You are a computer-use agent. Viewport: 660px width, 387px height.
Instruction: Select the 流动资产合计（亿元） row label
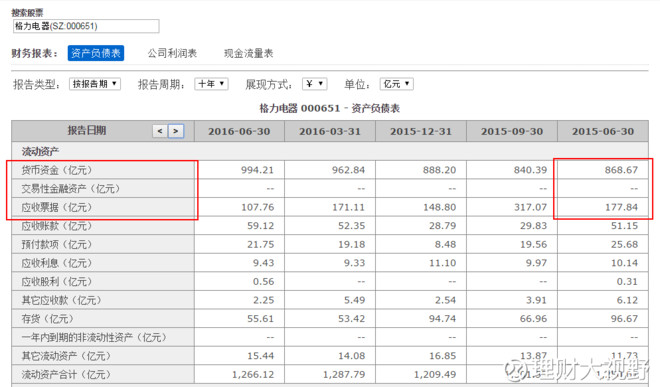click(66, 374)
